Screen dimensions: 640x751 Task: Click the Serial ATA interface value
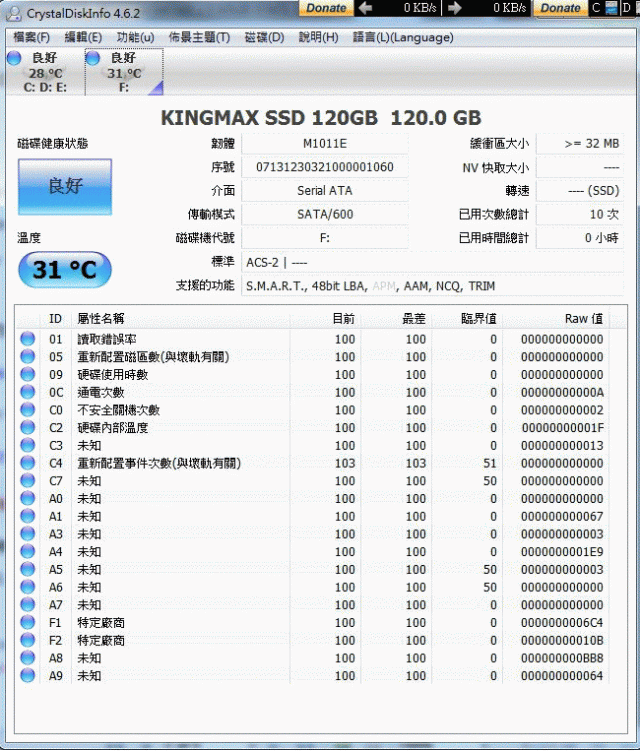click(x=325, y=191)
